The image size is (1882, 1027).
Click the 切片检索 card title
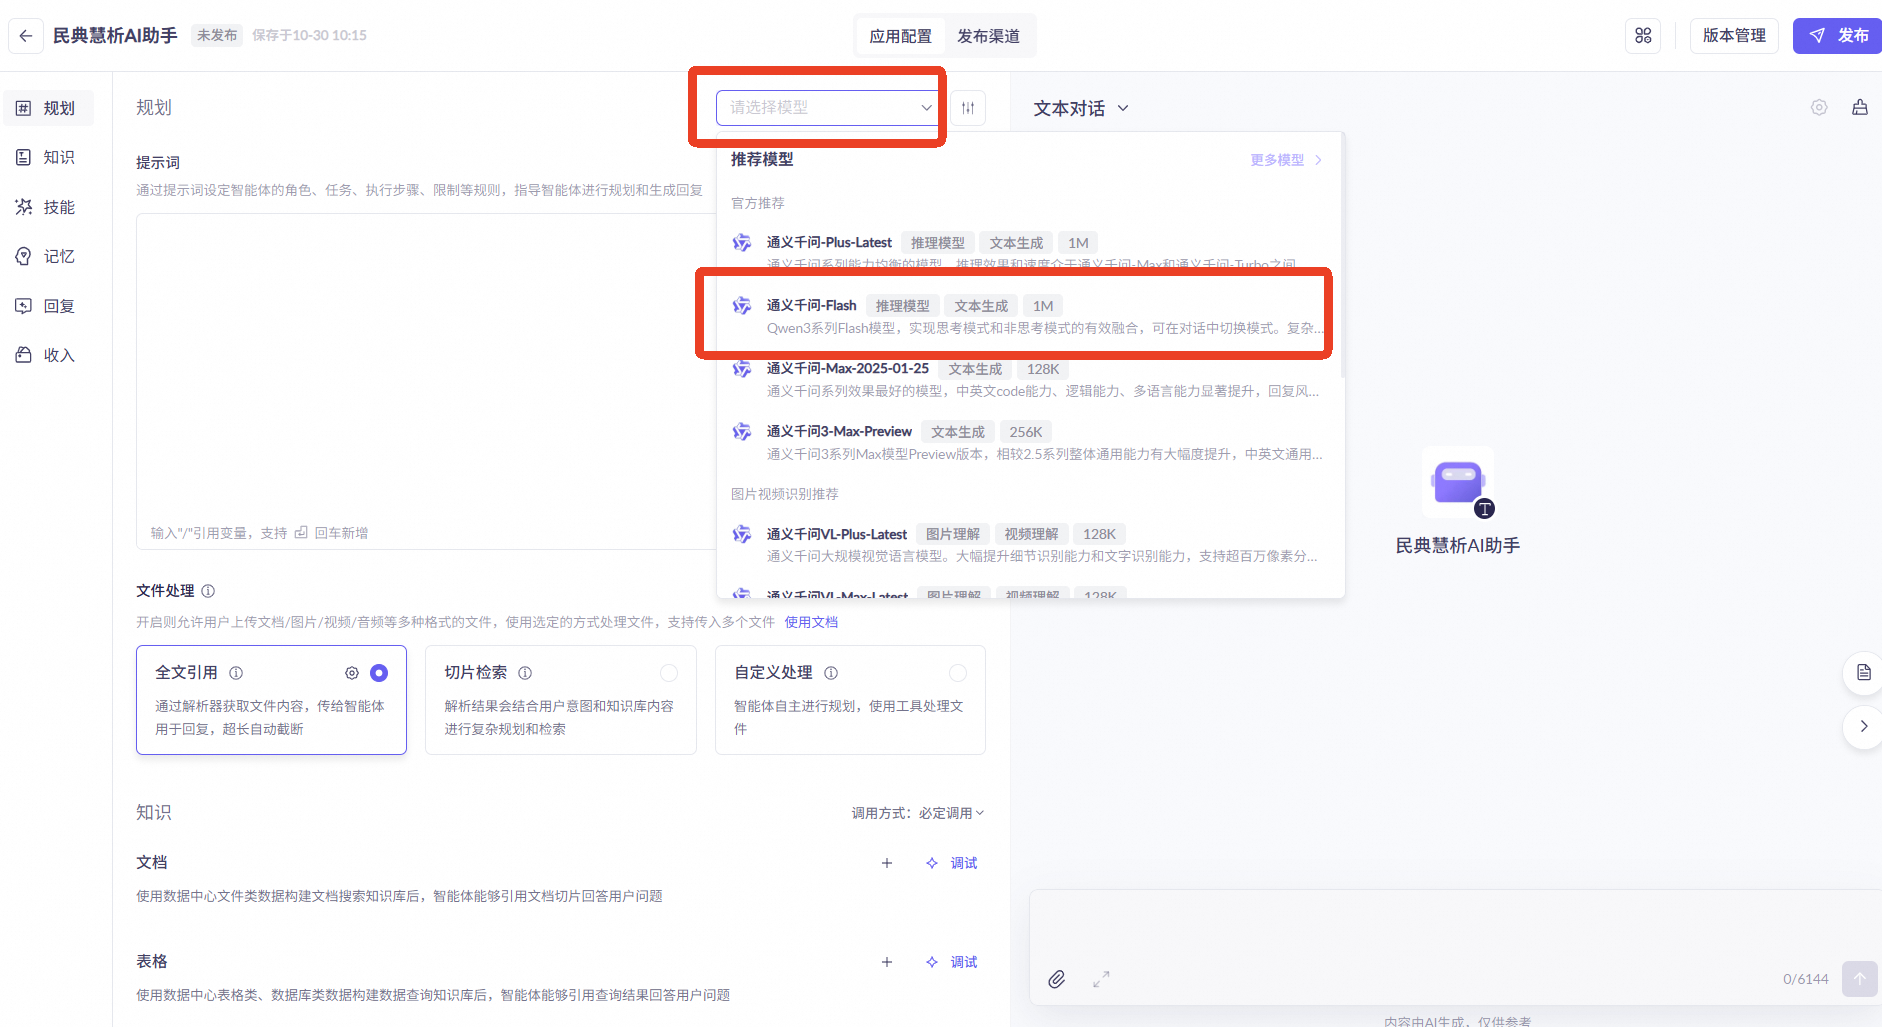(476, 673)
